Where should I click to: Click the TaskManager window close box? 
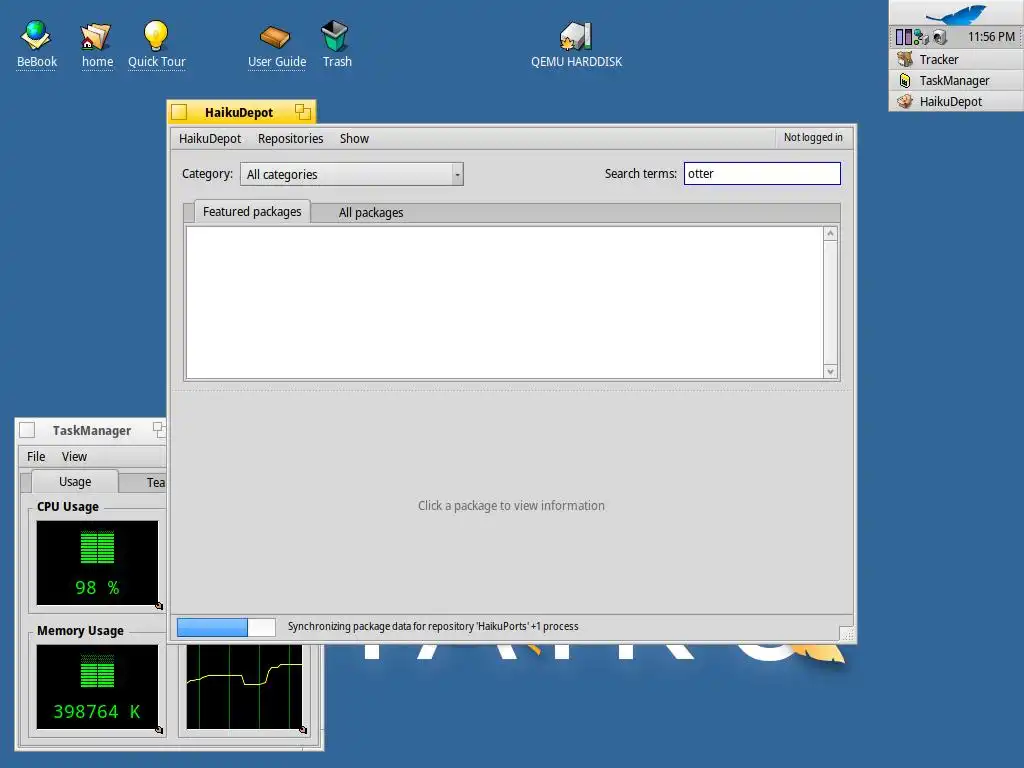[x=27, y=430]
